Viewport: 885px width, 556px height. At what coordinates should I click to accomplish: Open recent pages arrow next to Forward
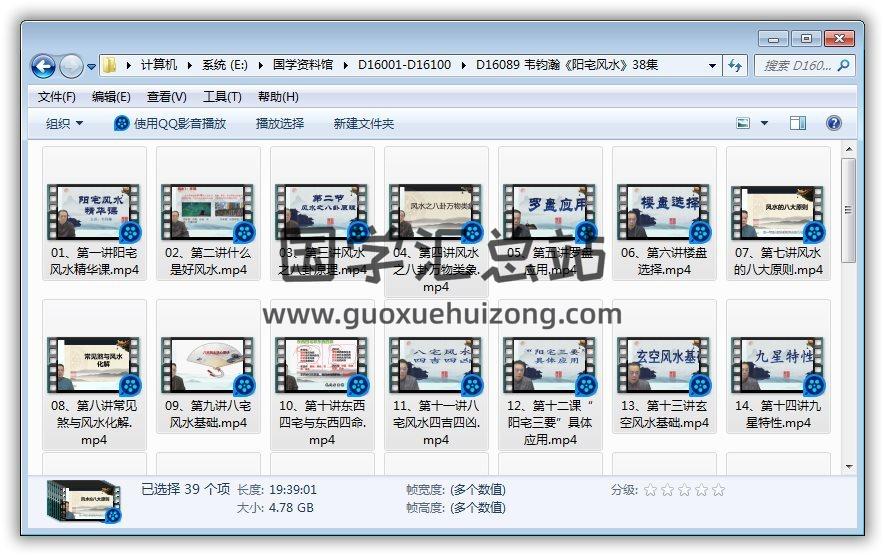[x=92, y=67]
